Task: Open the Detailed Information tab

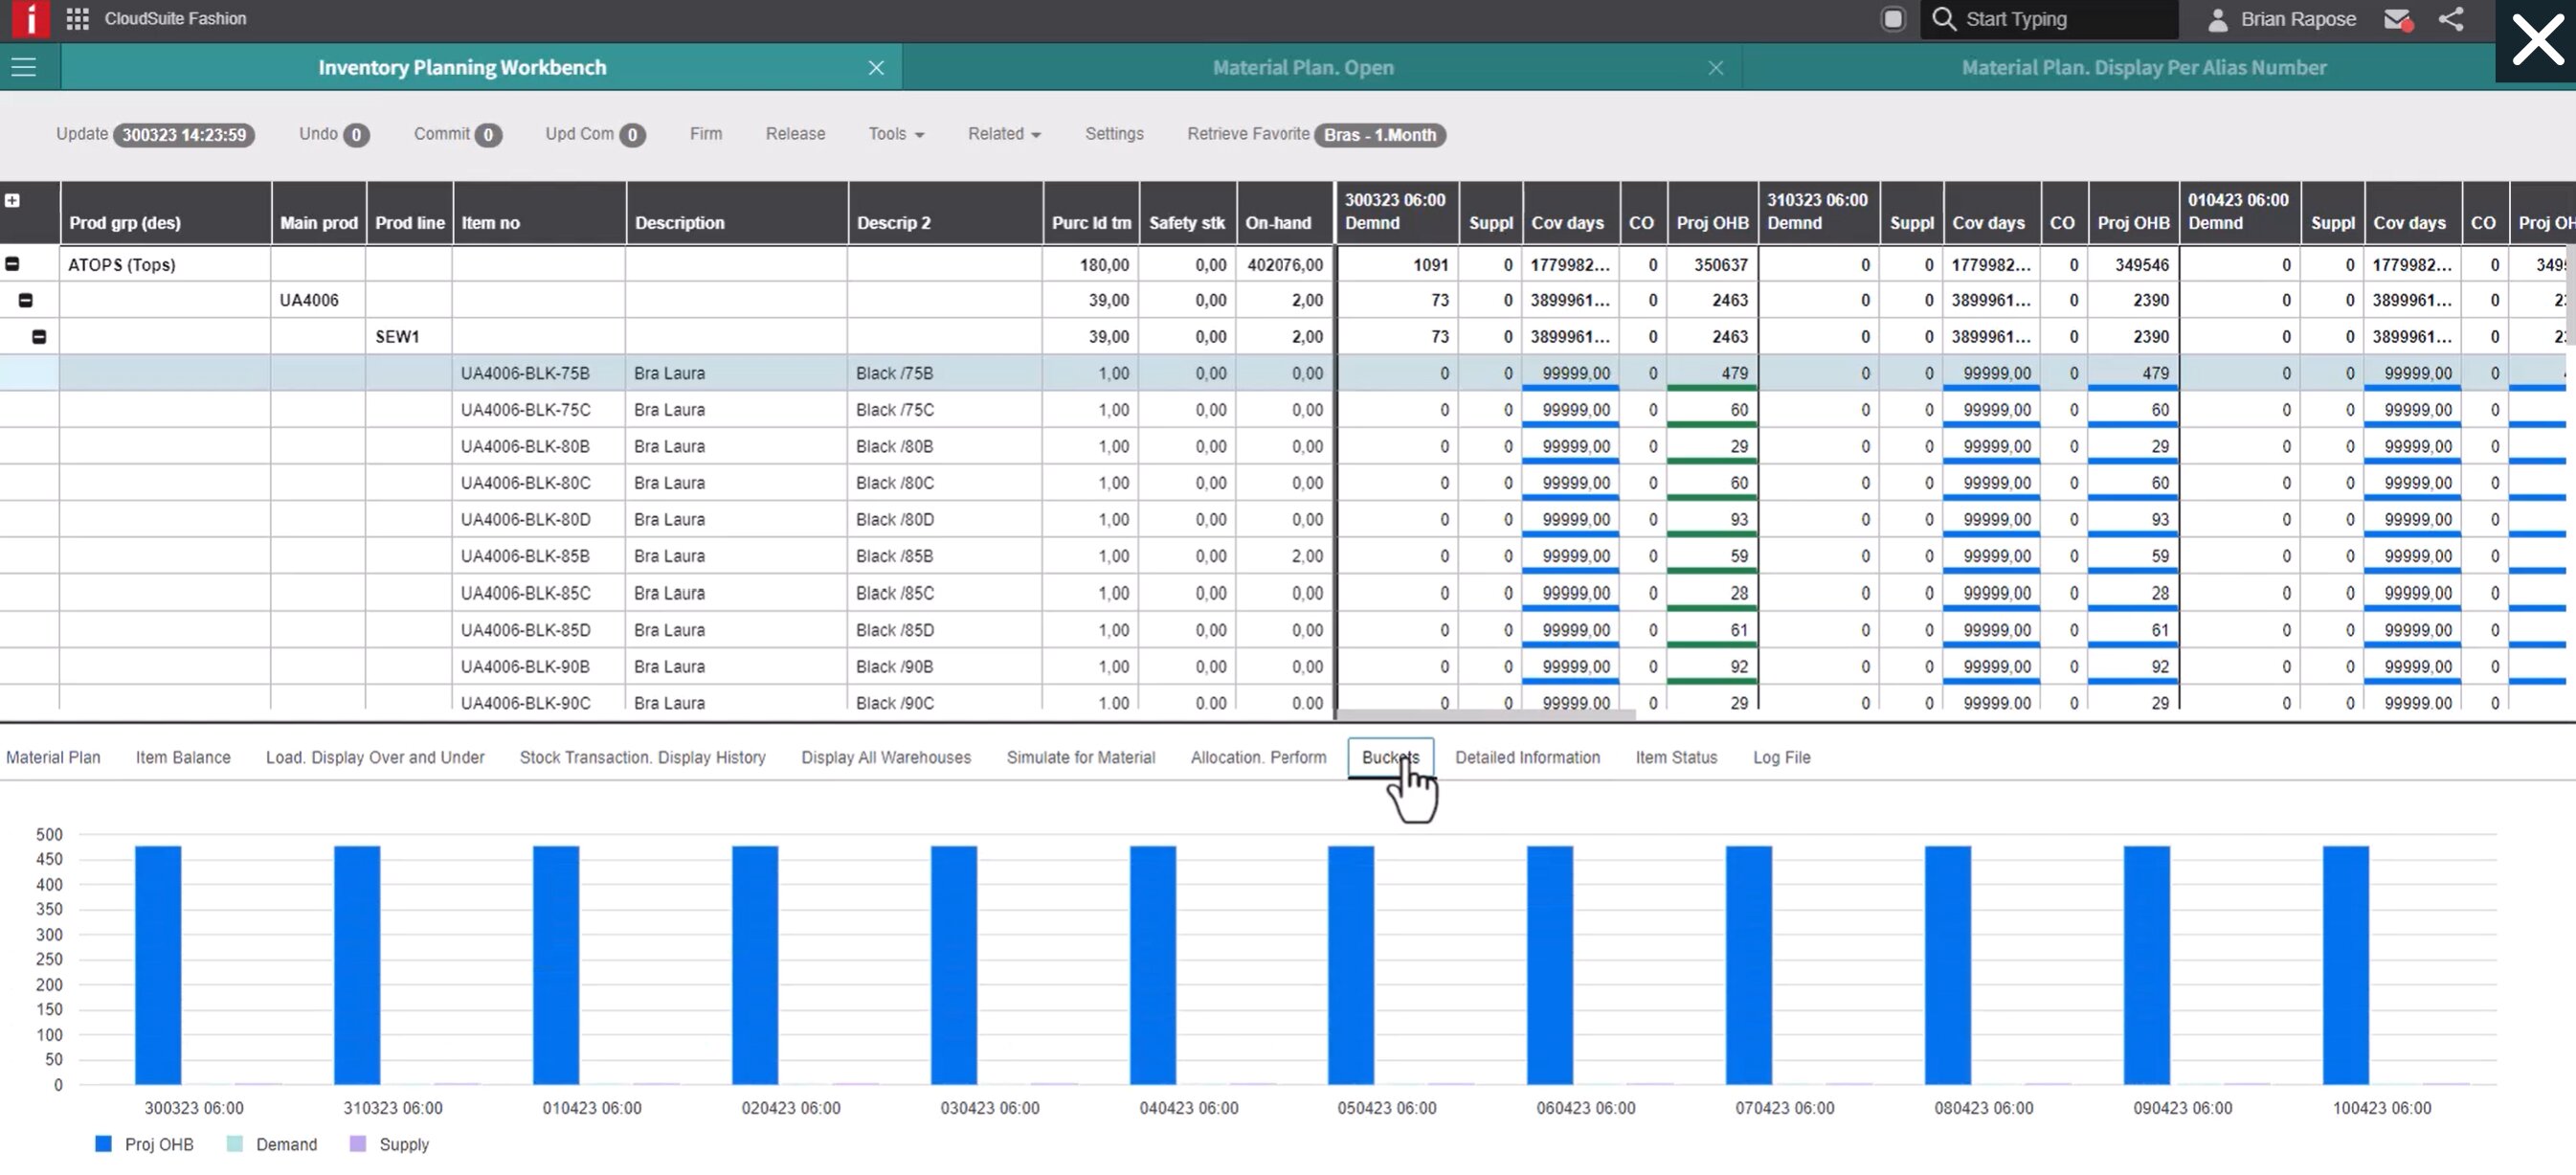Action: point(1527,757)
